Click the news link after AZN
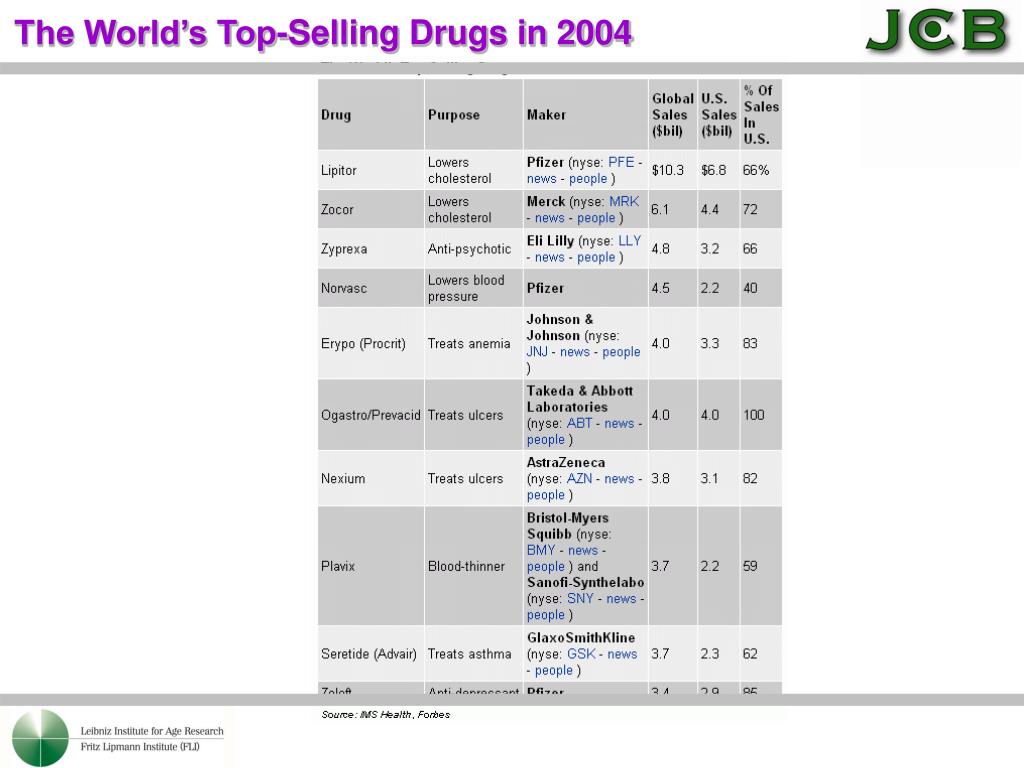Screen dimensions: 1024x768 [x=619, y=479]
